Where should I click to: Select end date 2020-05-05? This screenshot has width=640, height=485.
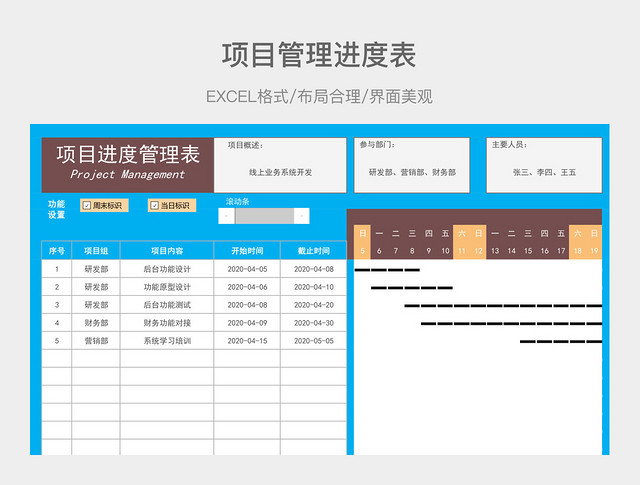313,341
